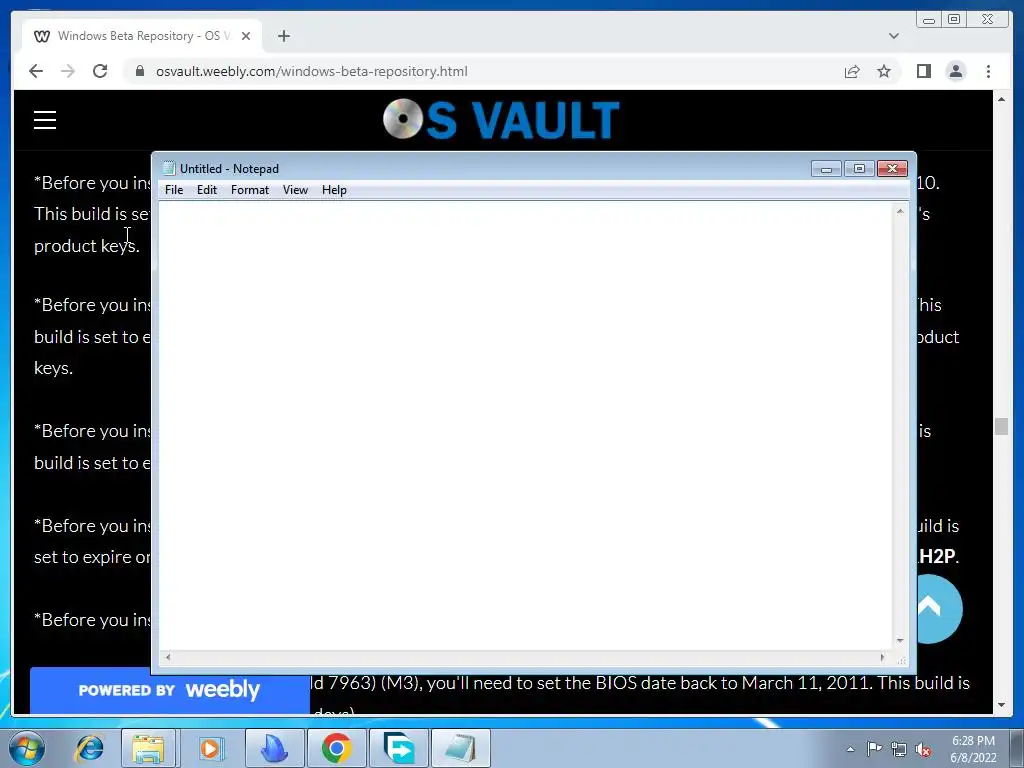1024x768 pixels.
Task: Close the Chrome window
Action: 988,20
